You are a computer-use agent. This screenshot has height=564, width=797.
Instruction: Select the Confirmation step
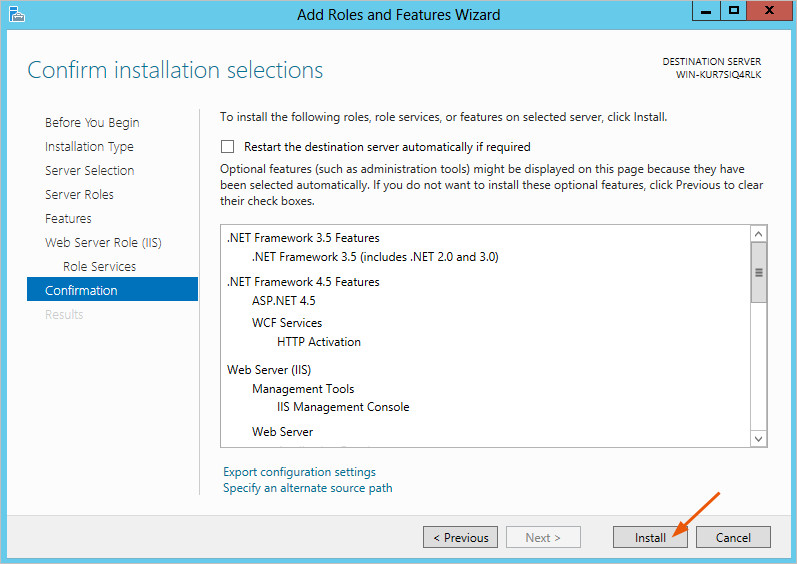tap(81, 290)
